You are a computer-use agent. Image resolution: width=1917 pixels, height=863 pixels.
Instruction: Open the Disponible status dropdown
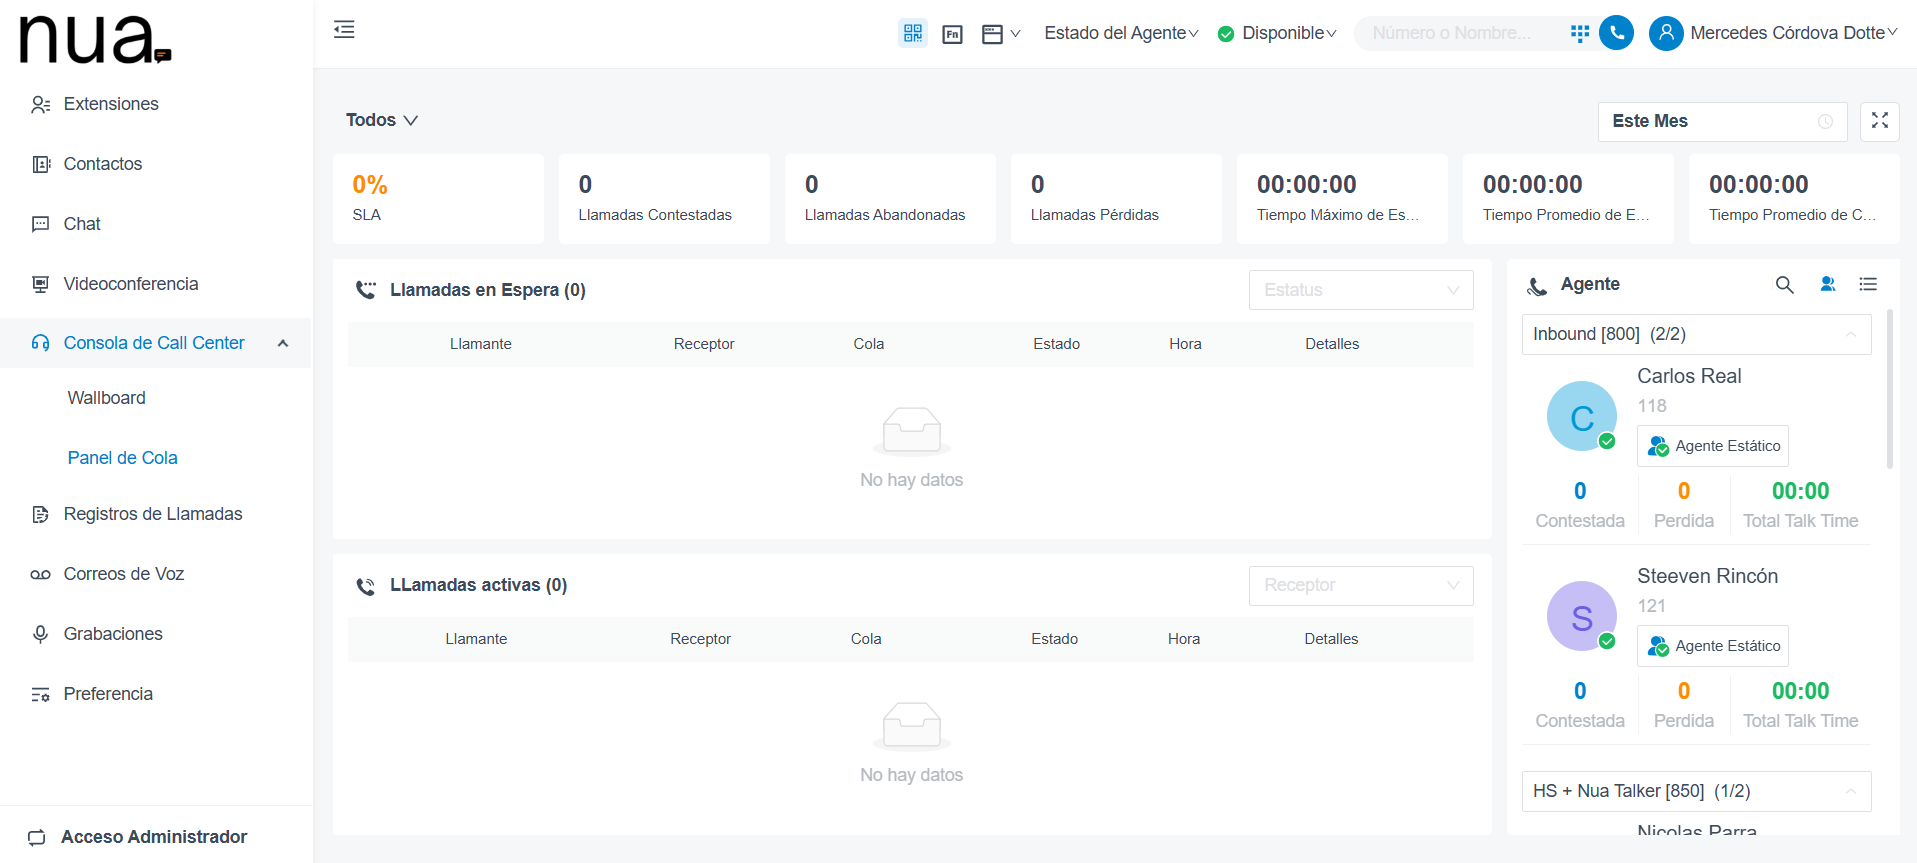point(1277,33)
